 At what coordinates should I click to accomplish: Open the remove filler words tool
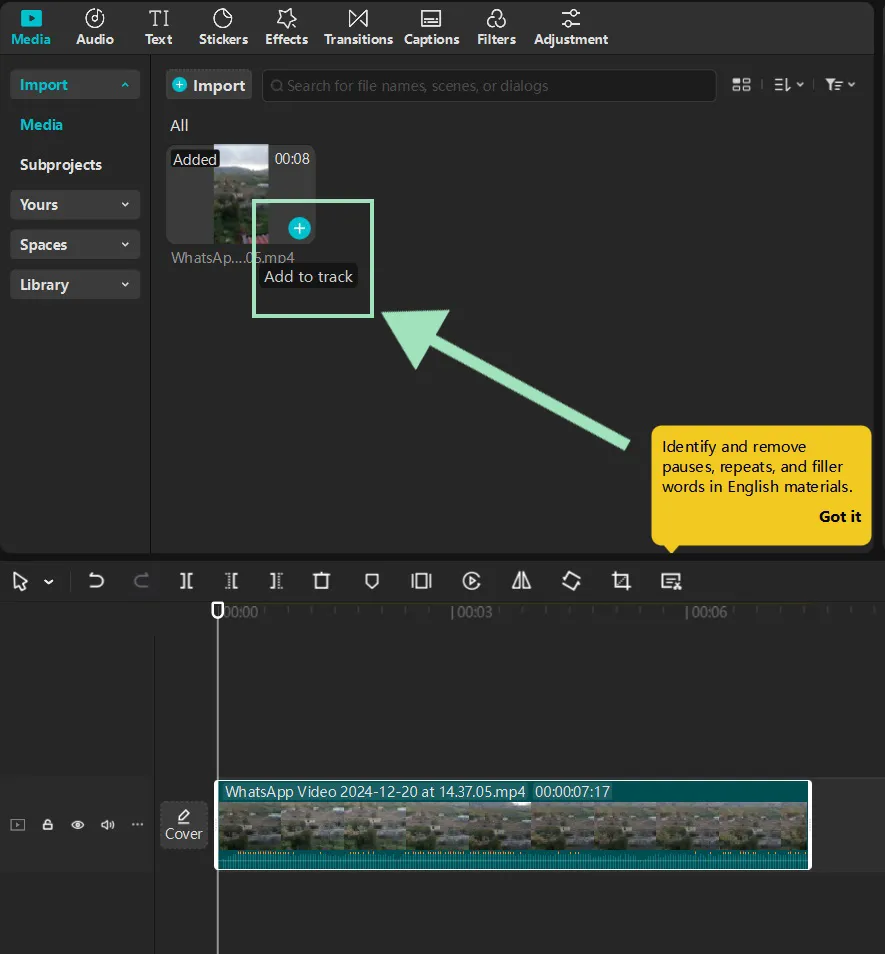671,581
